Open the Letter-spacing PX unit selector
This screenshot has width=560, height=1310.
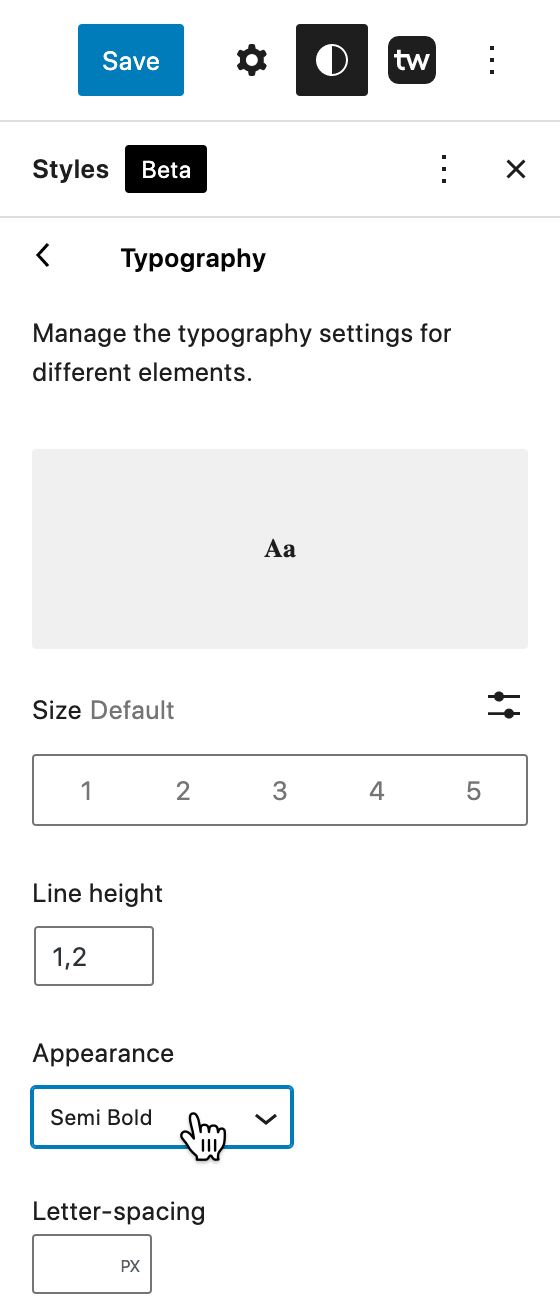[x=130, y=1266]
